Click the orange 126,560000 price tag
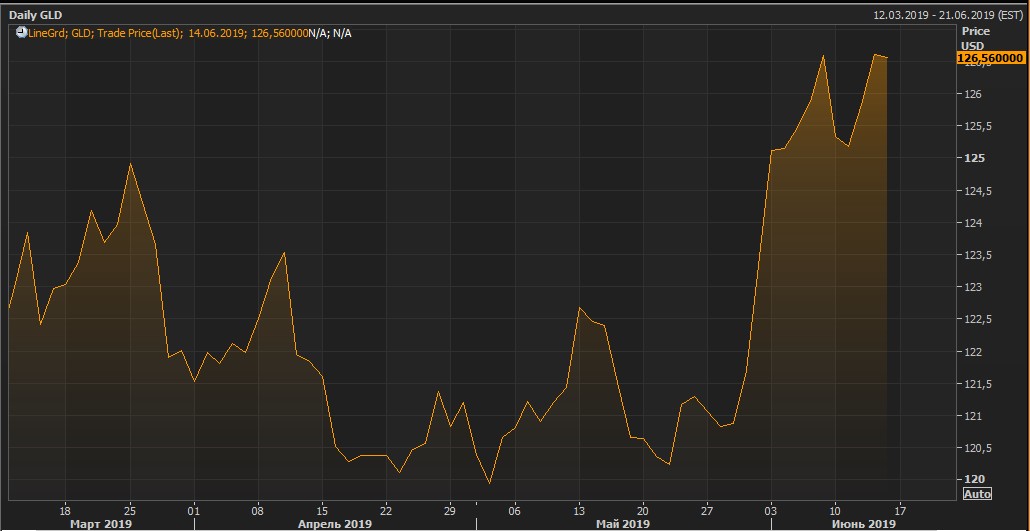 point(991,58)
